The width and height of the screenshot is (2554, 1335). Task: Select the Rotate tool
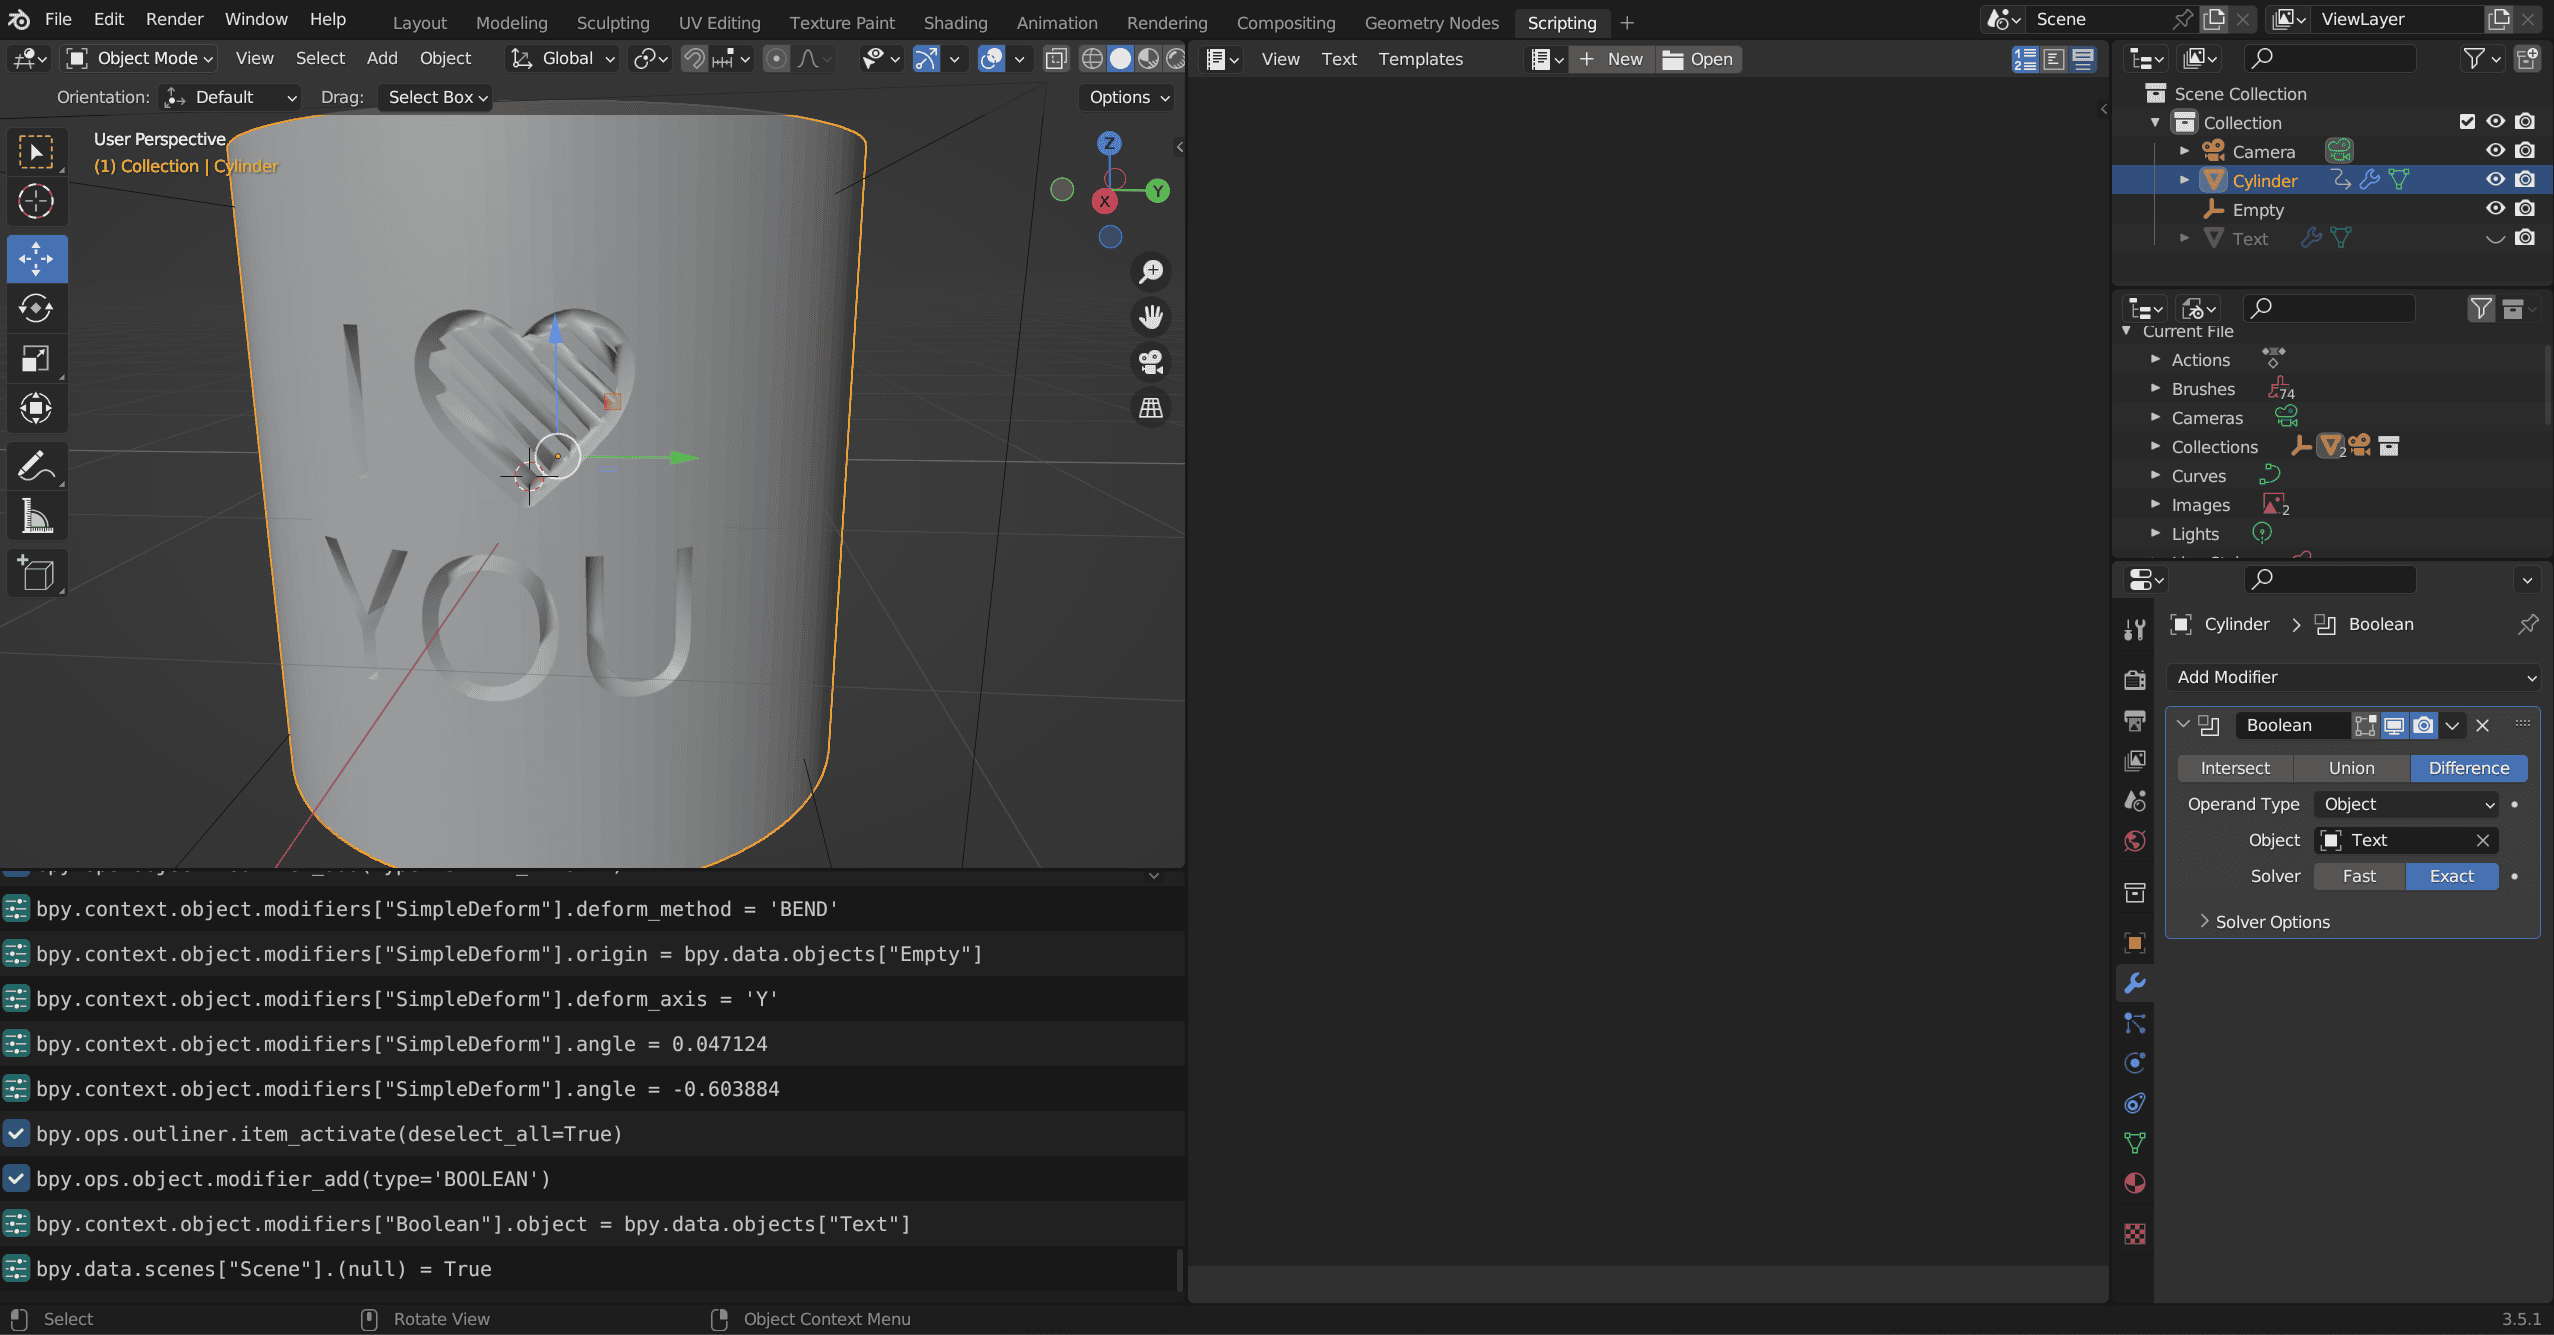click(x=37, y=308)
